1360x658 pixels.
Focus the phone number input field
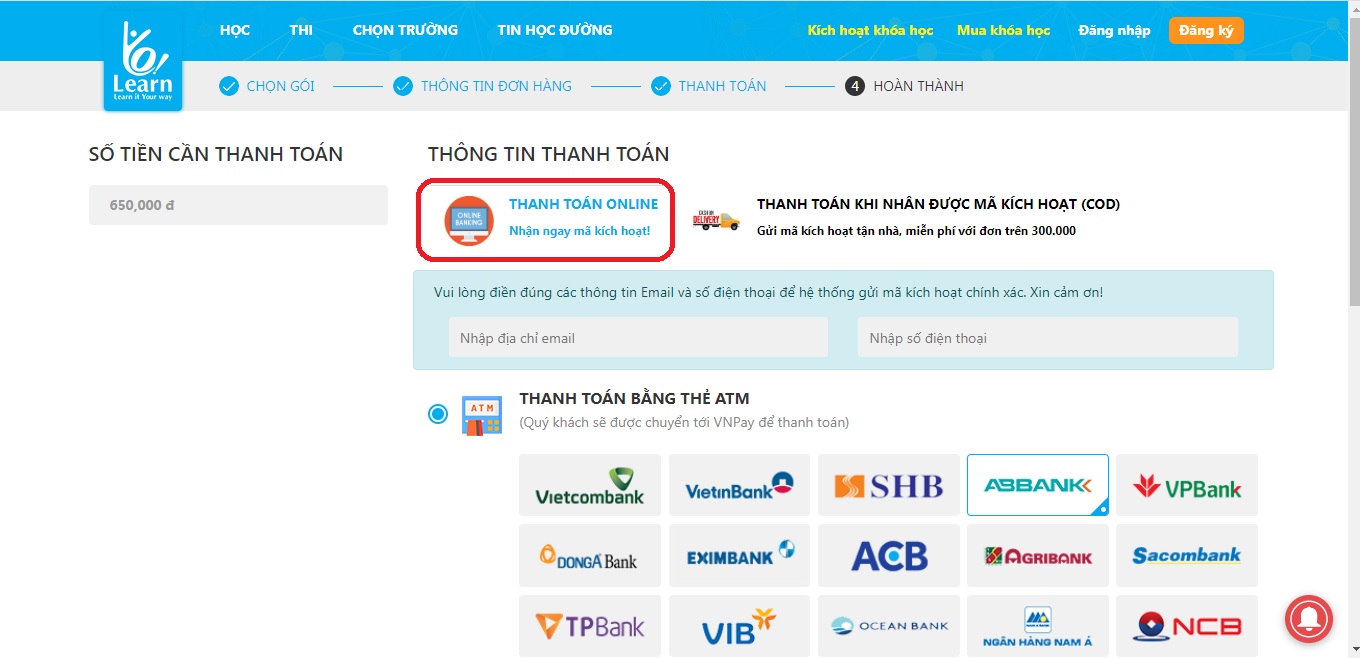pyautogui.click(x=1048, y=338)
